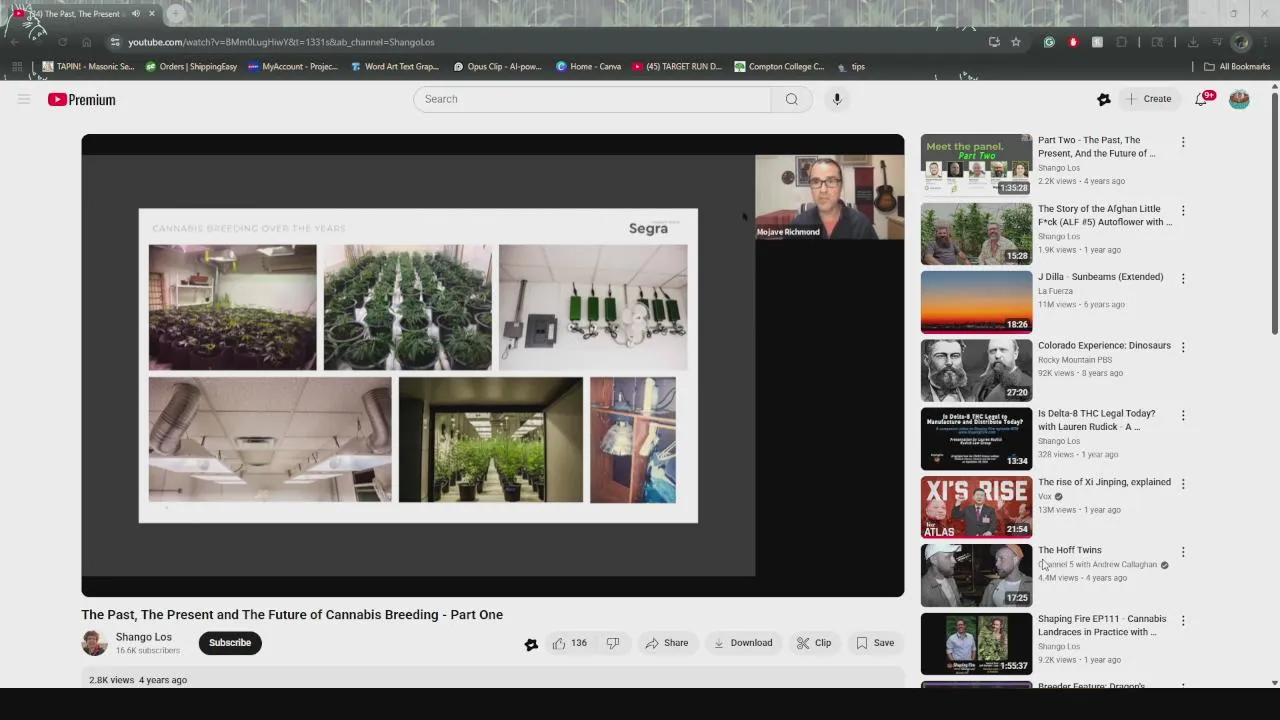Open options for Shaping Fire EP111 video
Screen dimensions: 1280x720
(1183, 621)
